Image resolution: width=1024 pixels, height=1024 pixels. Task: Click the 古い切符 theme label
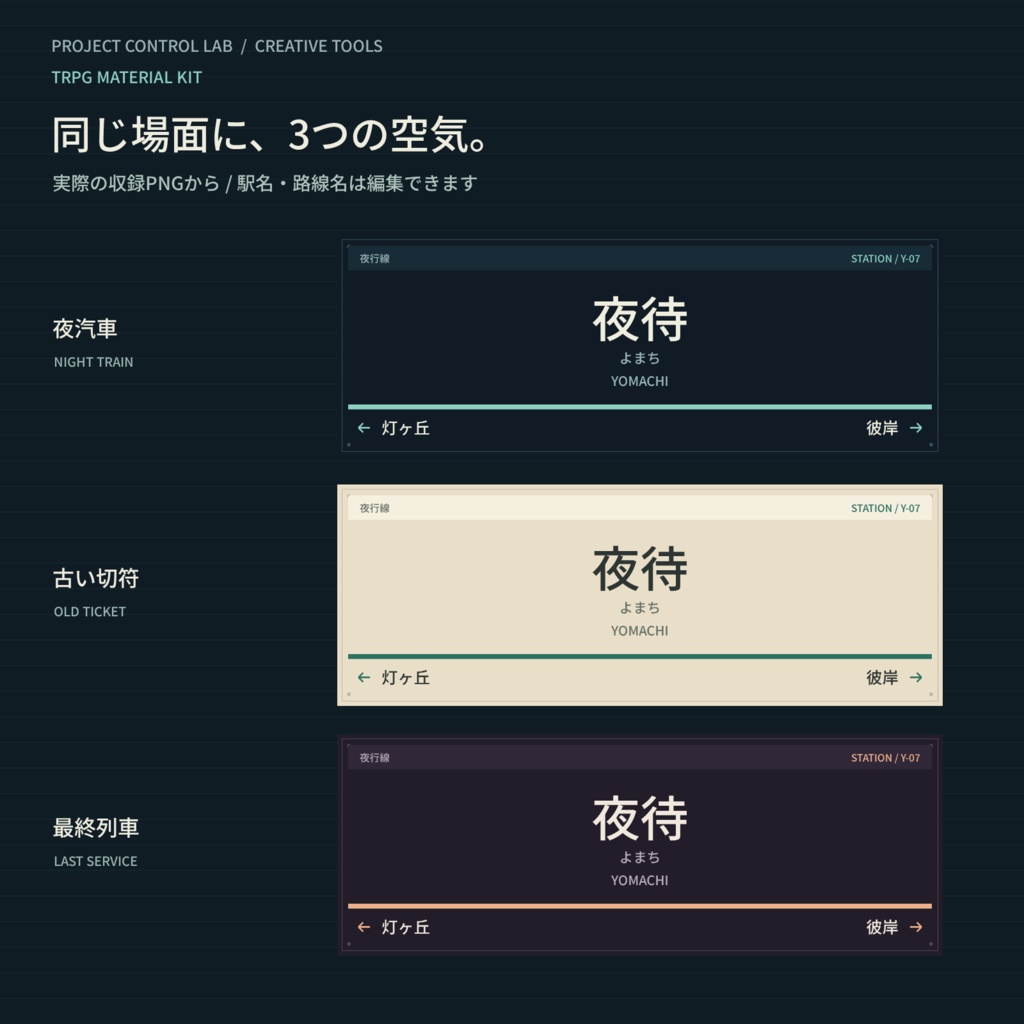96,578
